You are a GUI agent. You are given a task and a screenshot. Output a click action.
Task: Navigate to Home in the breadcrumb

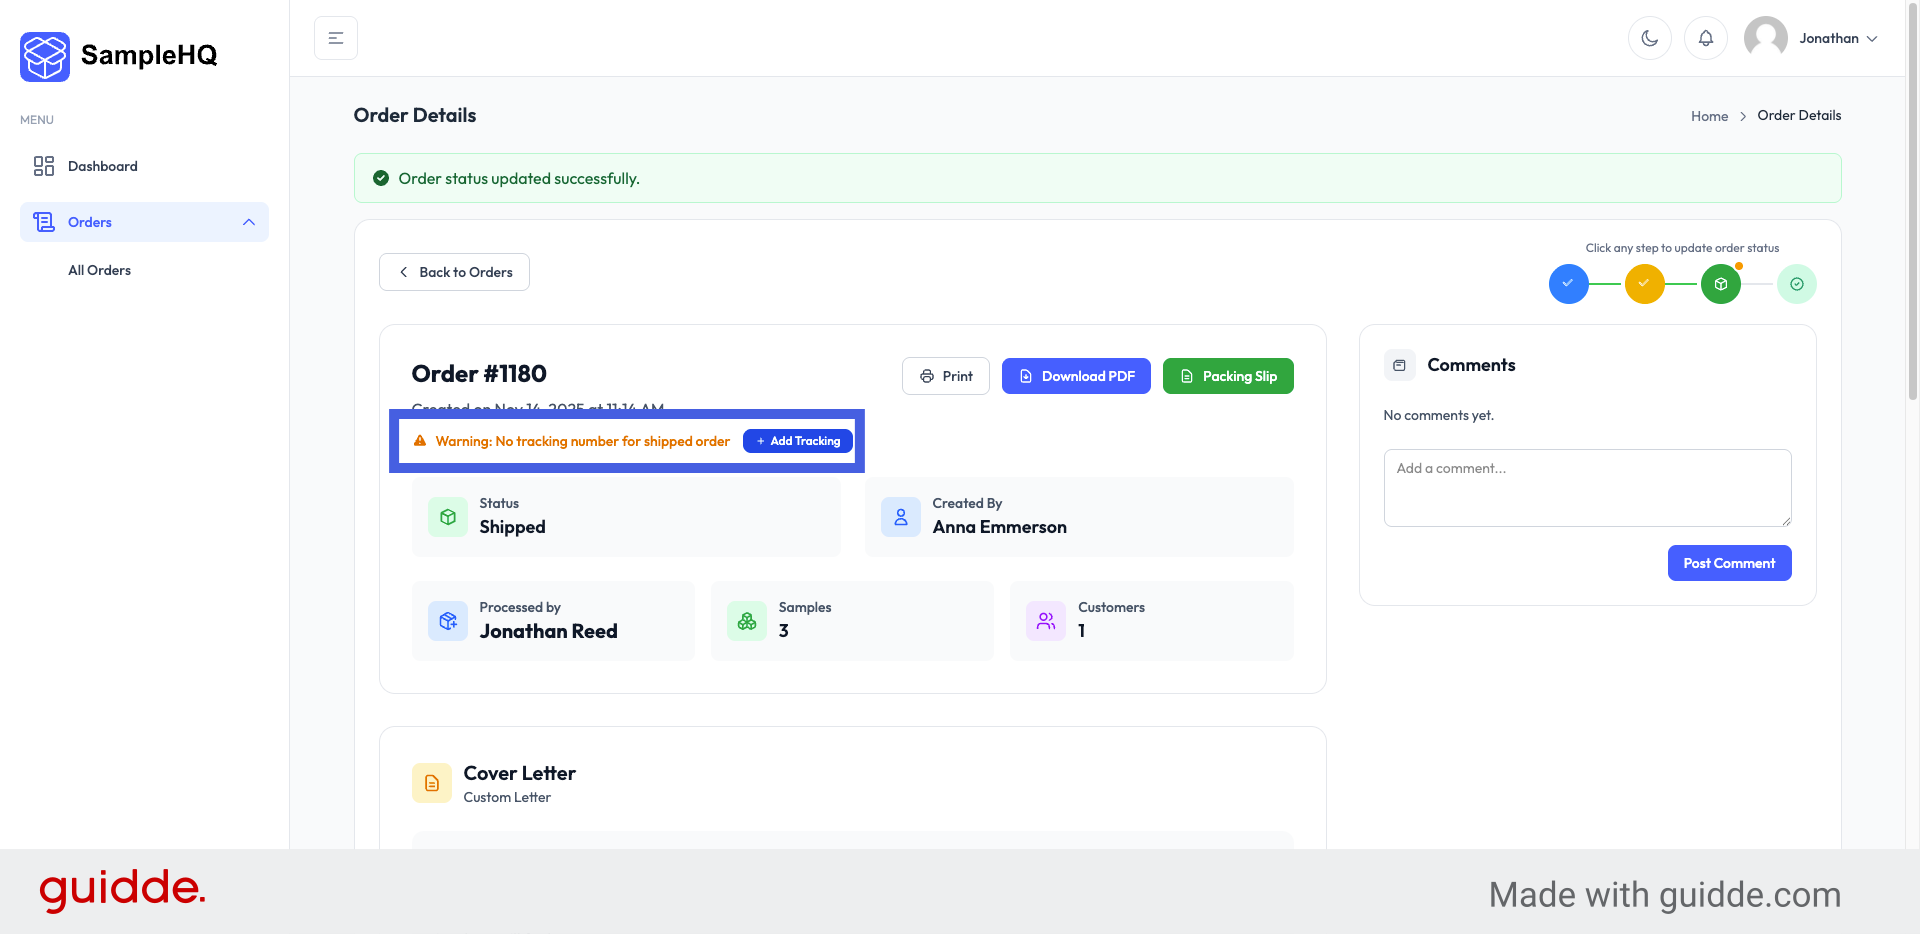point(1709,115)
